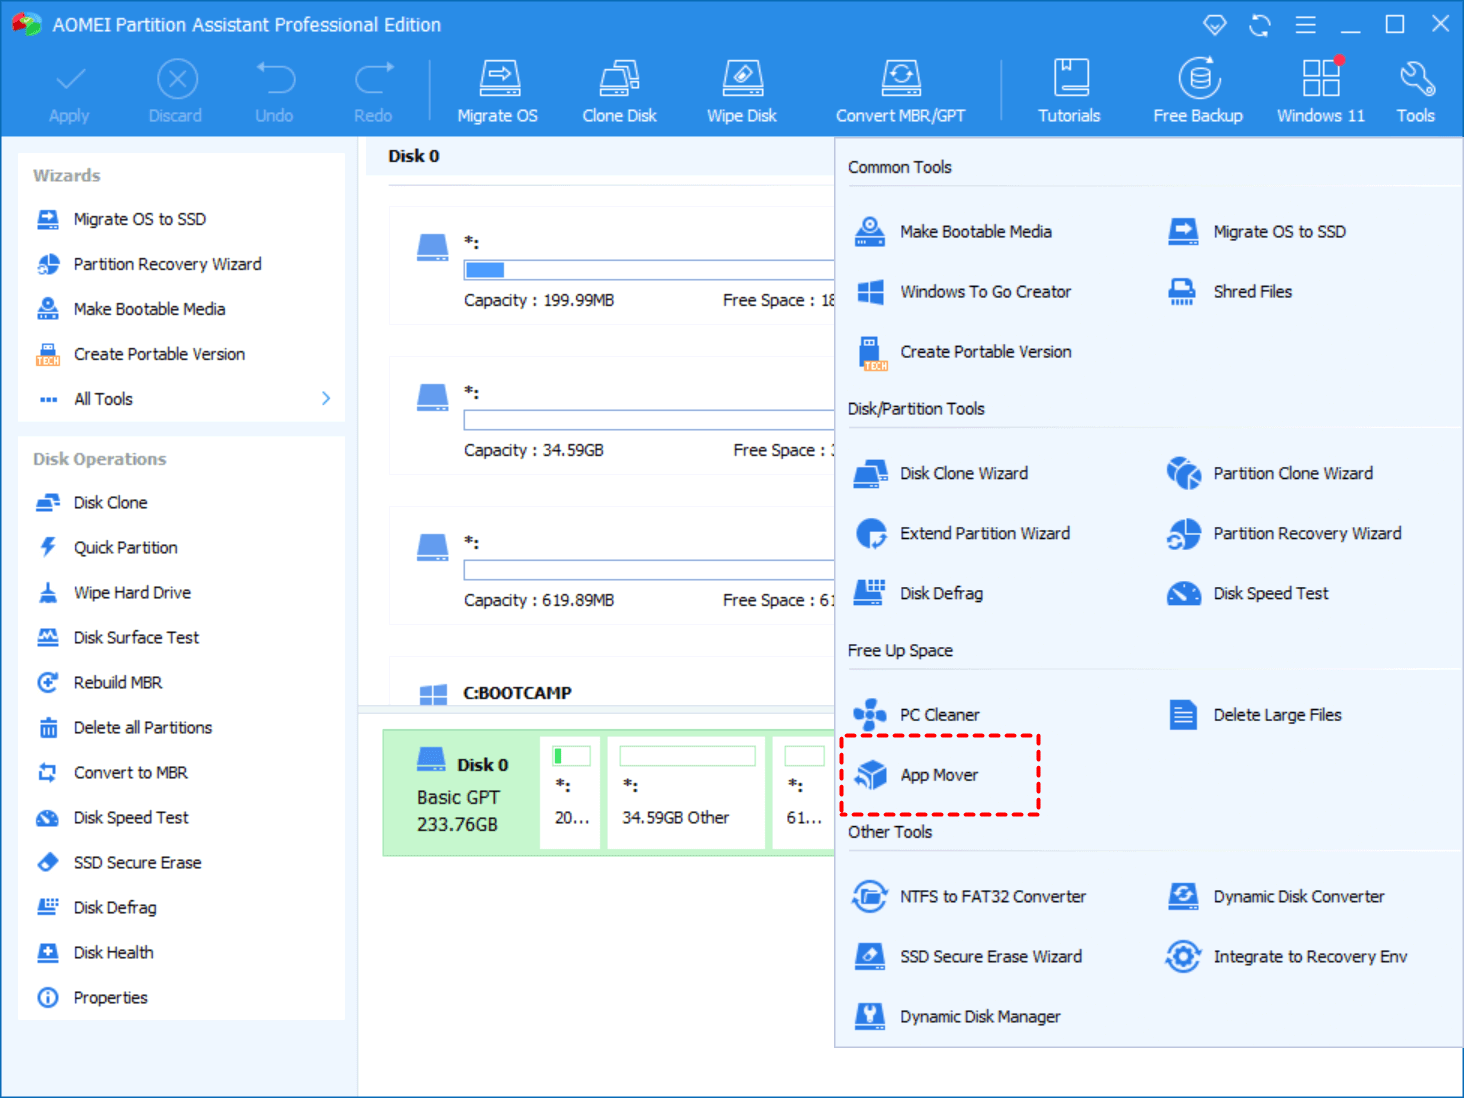Click Make Bootable Media in Common Tools
Image resolution: width=1464 pixels, height=1098 pixels.
click(975, 232)
